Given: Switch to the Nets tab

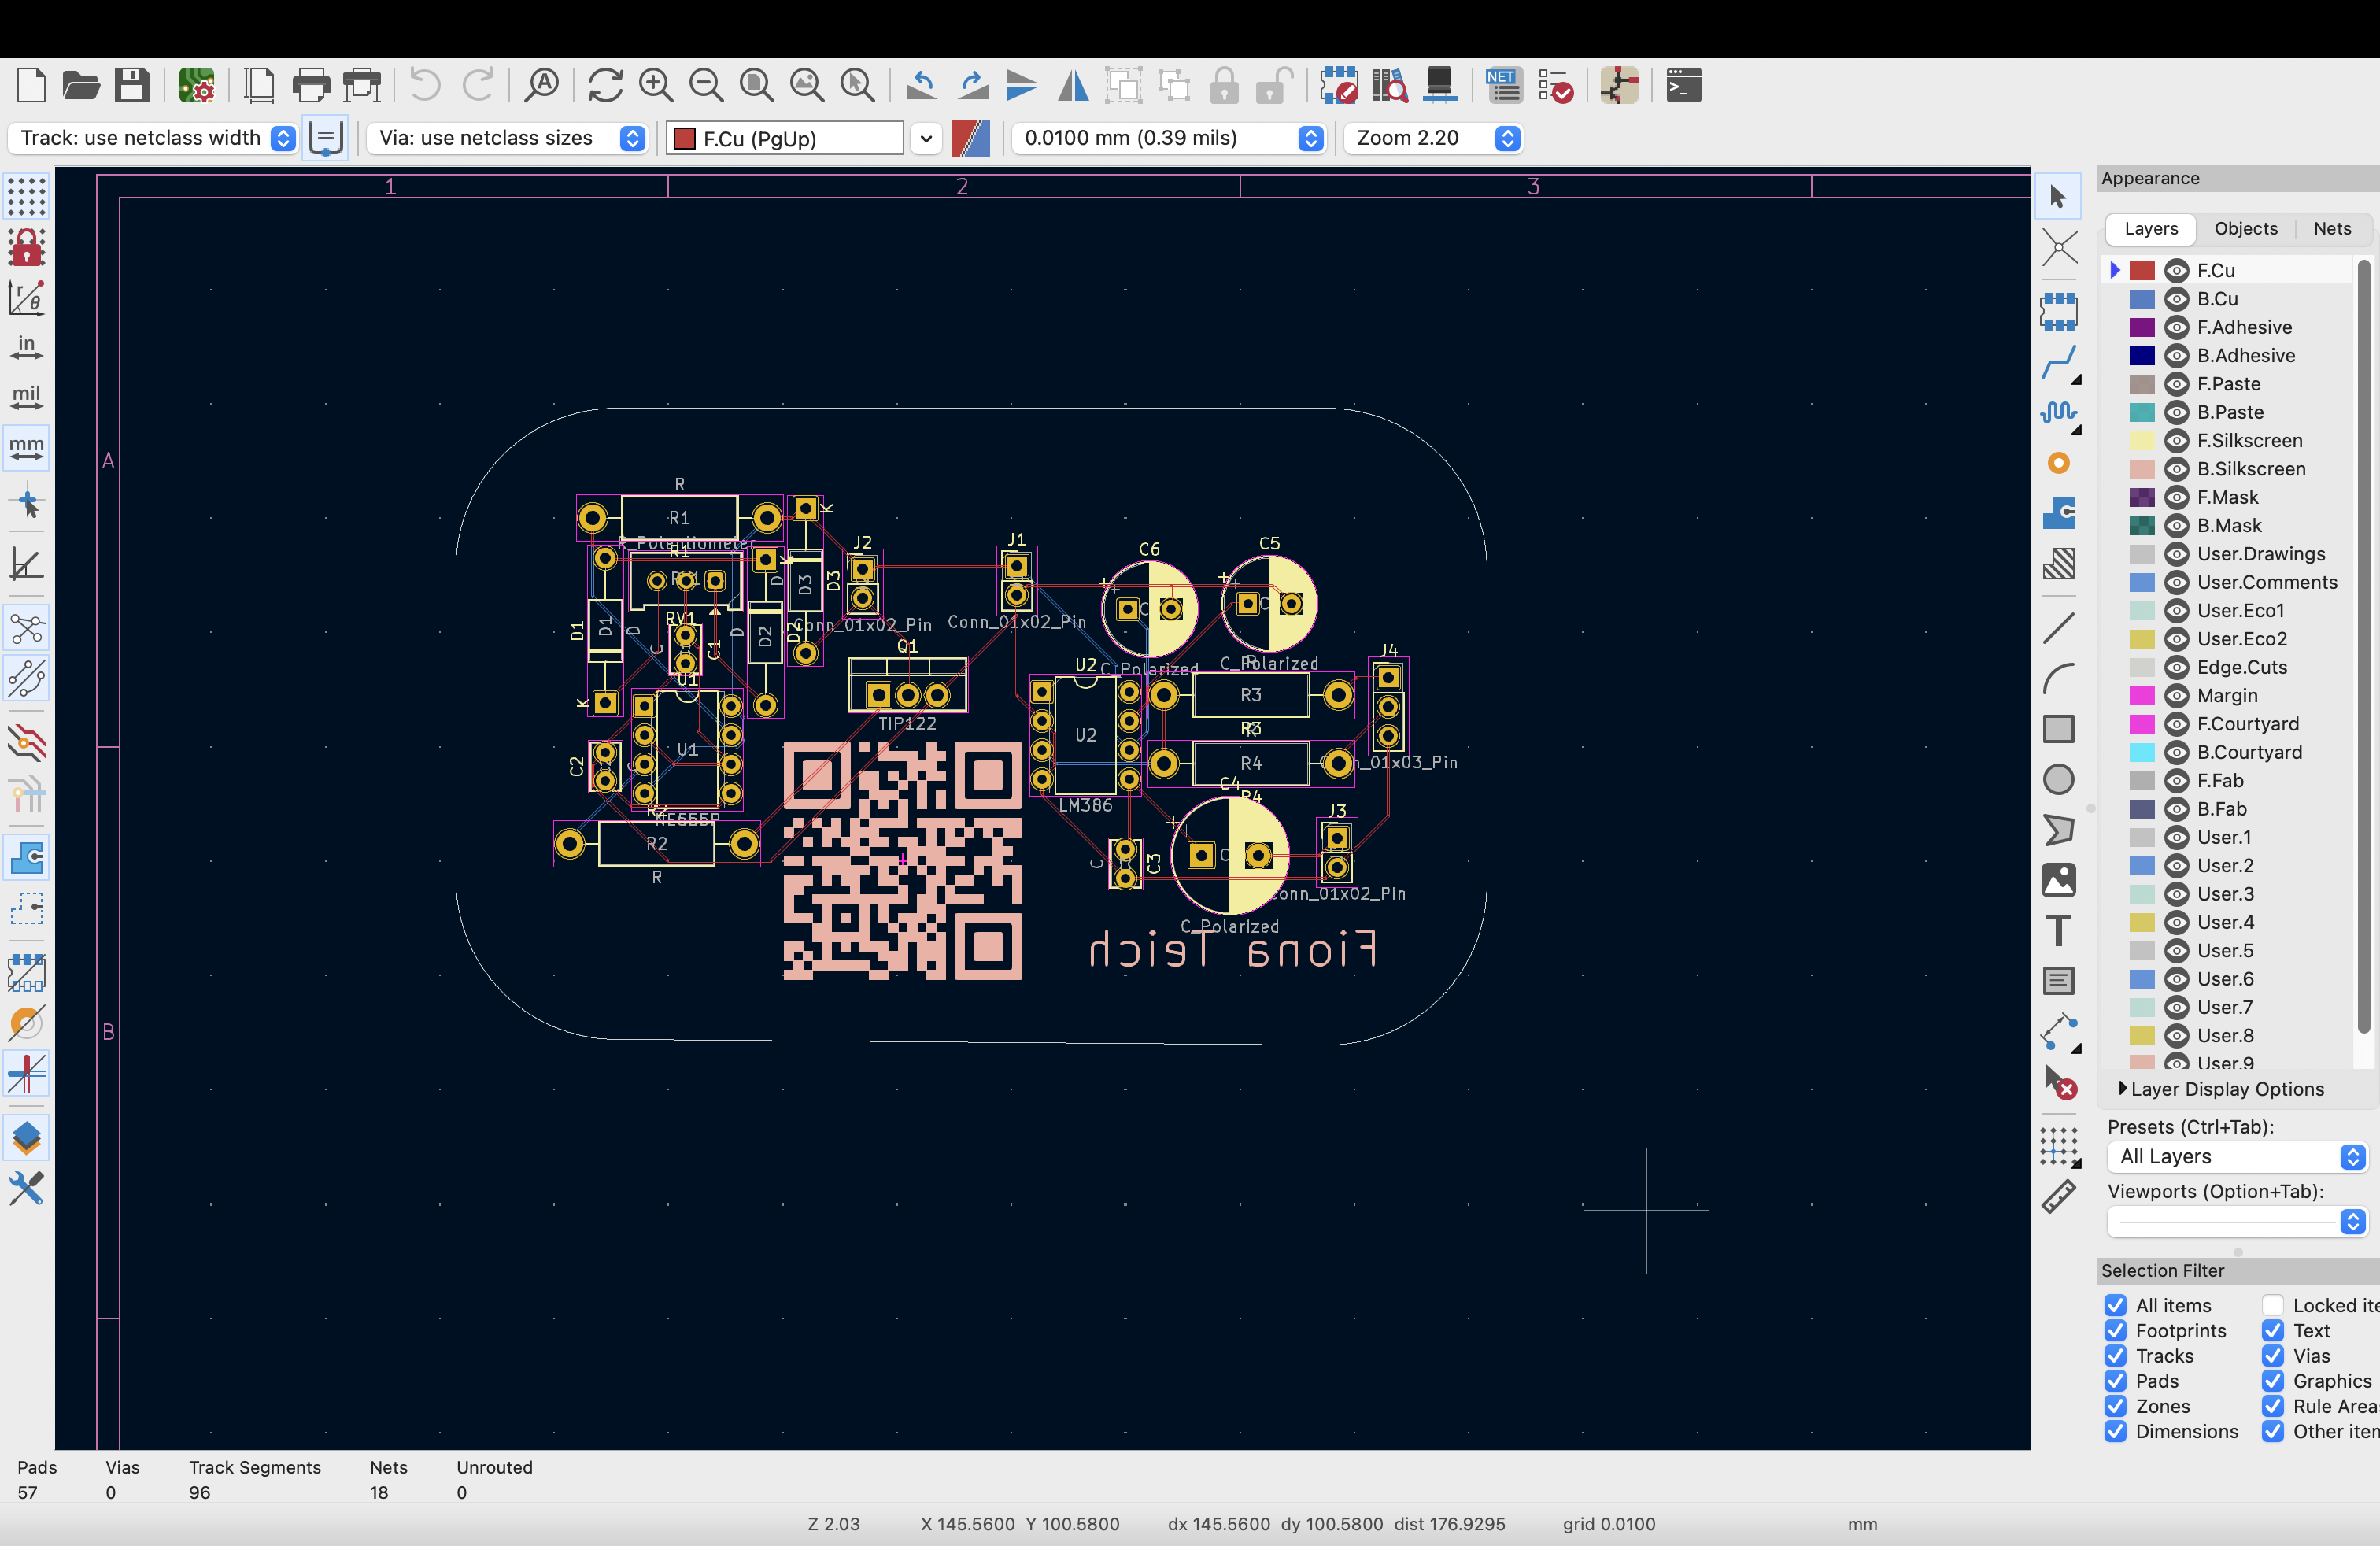Looking at the screenshot, I should 2332,229.
